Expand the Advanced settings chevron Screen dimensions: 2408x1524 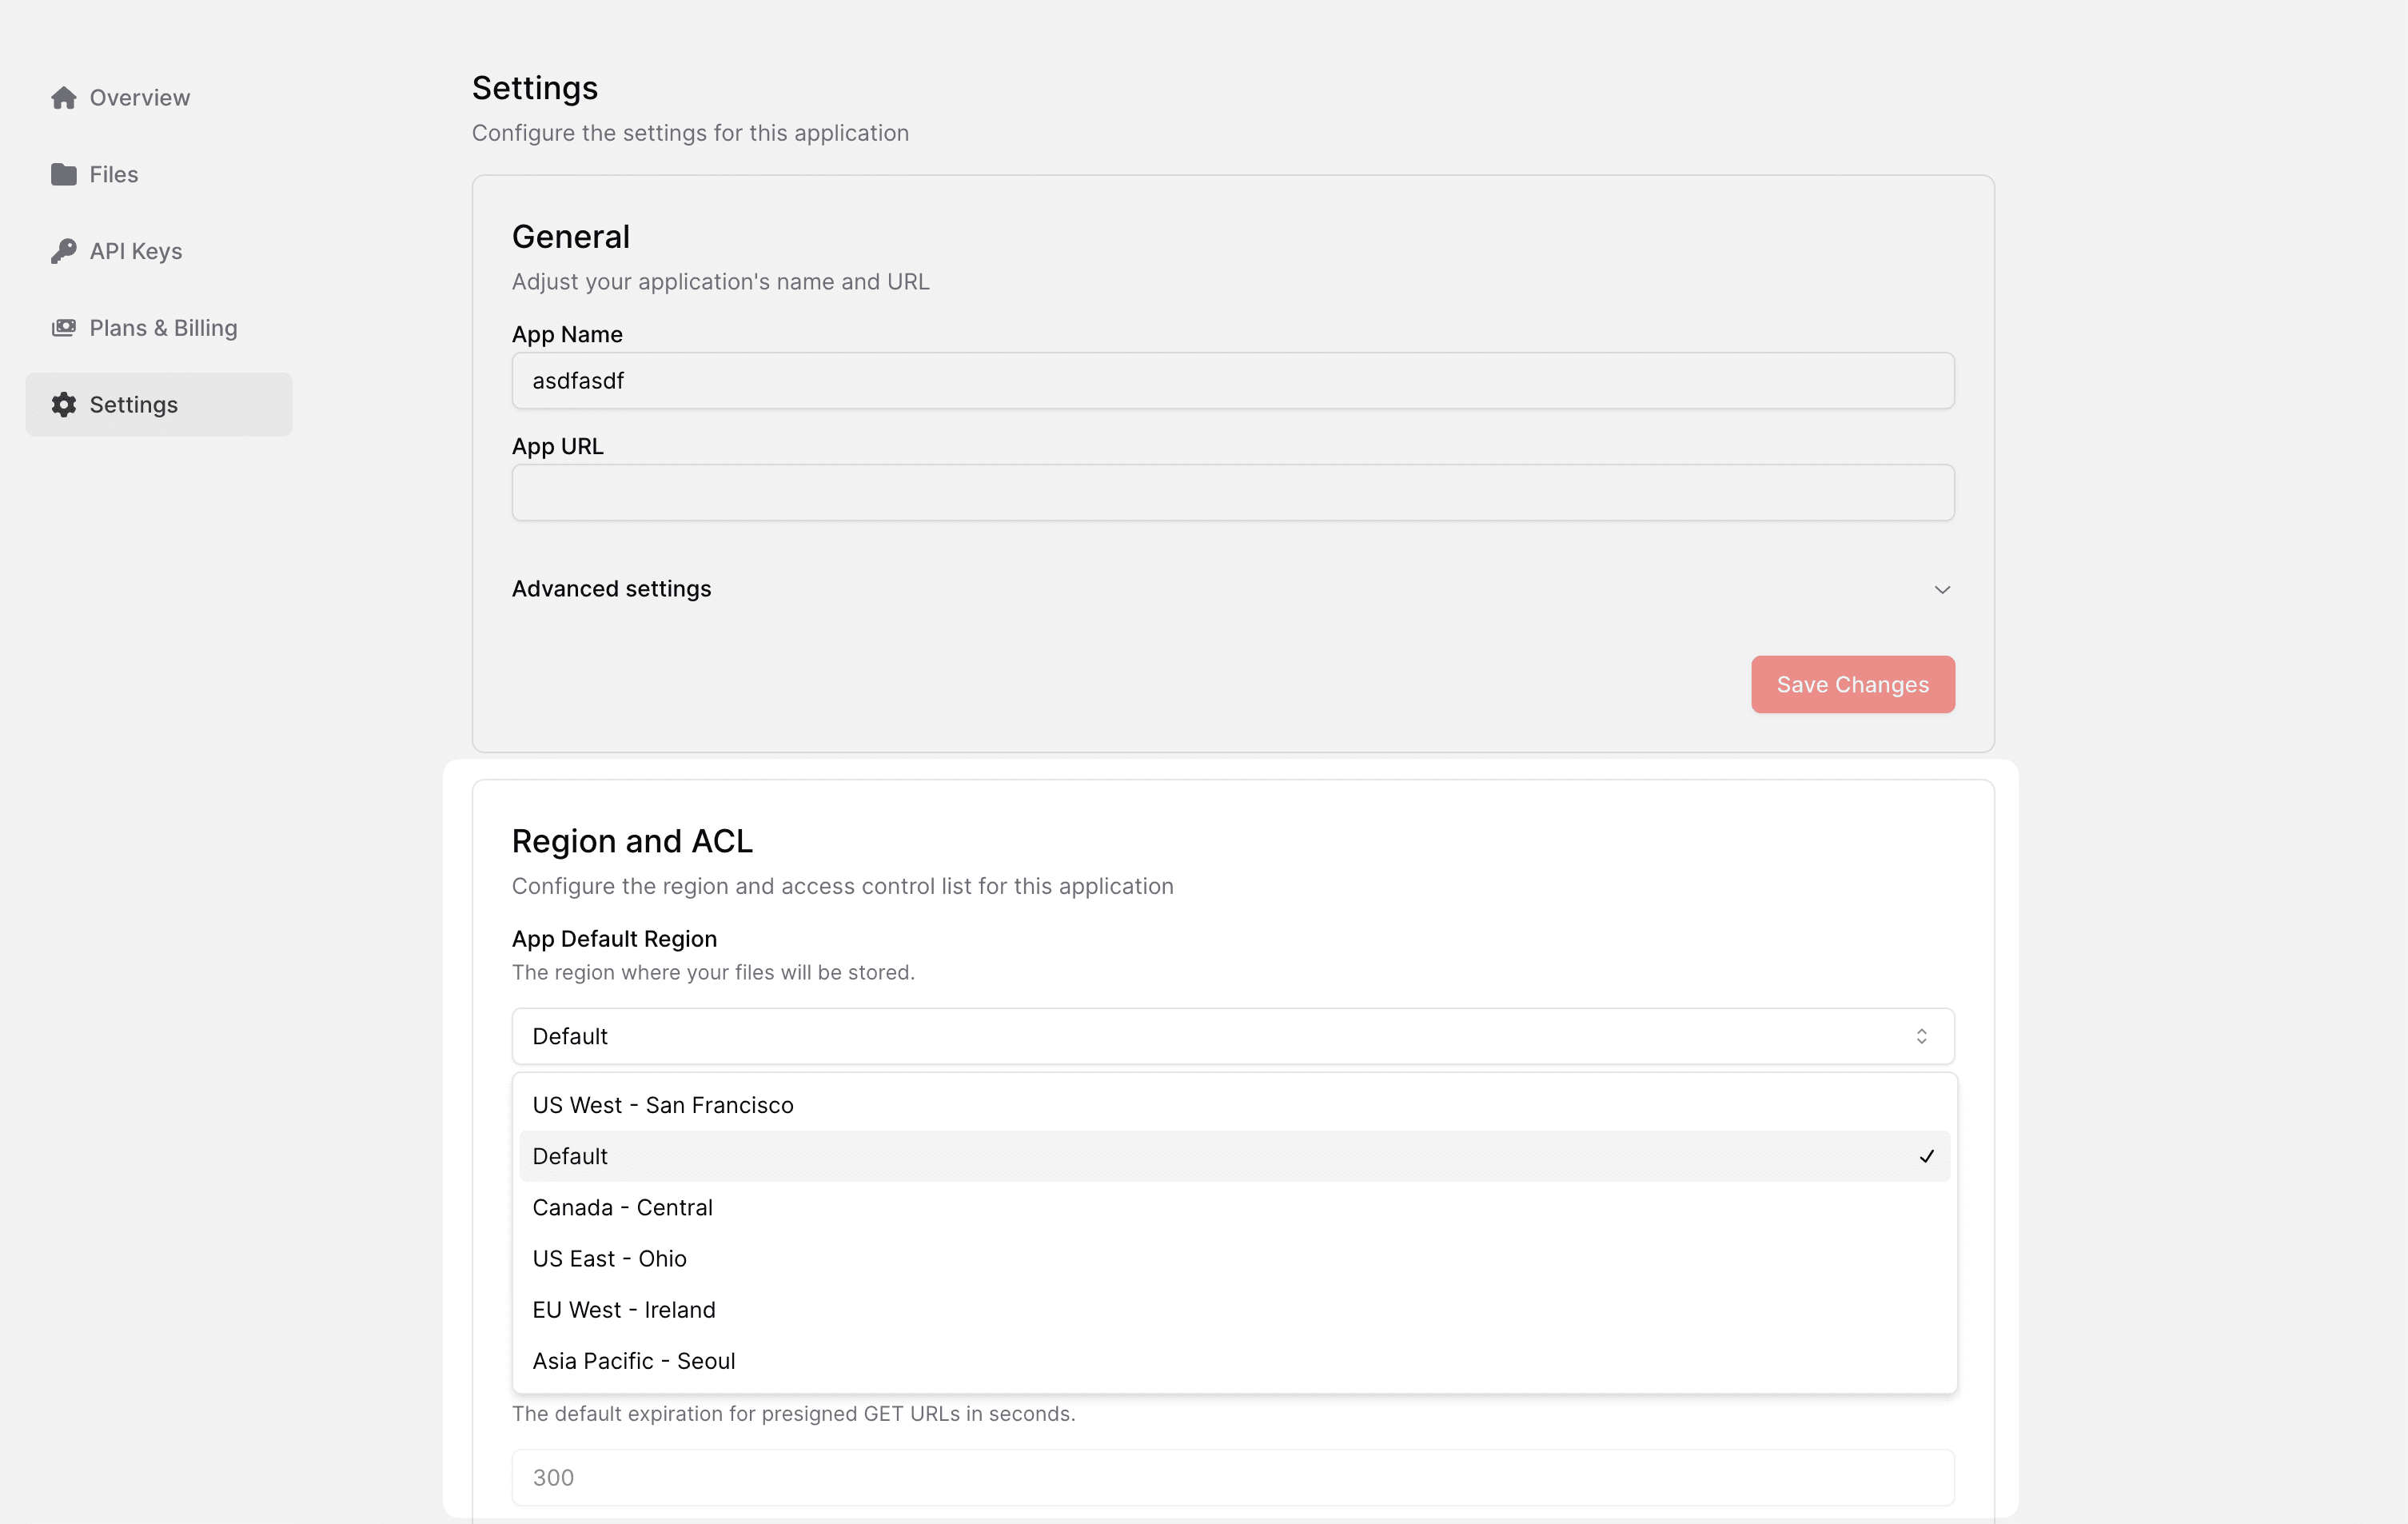pos(1941,590)
